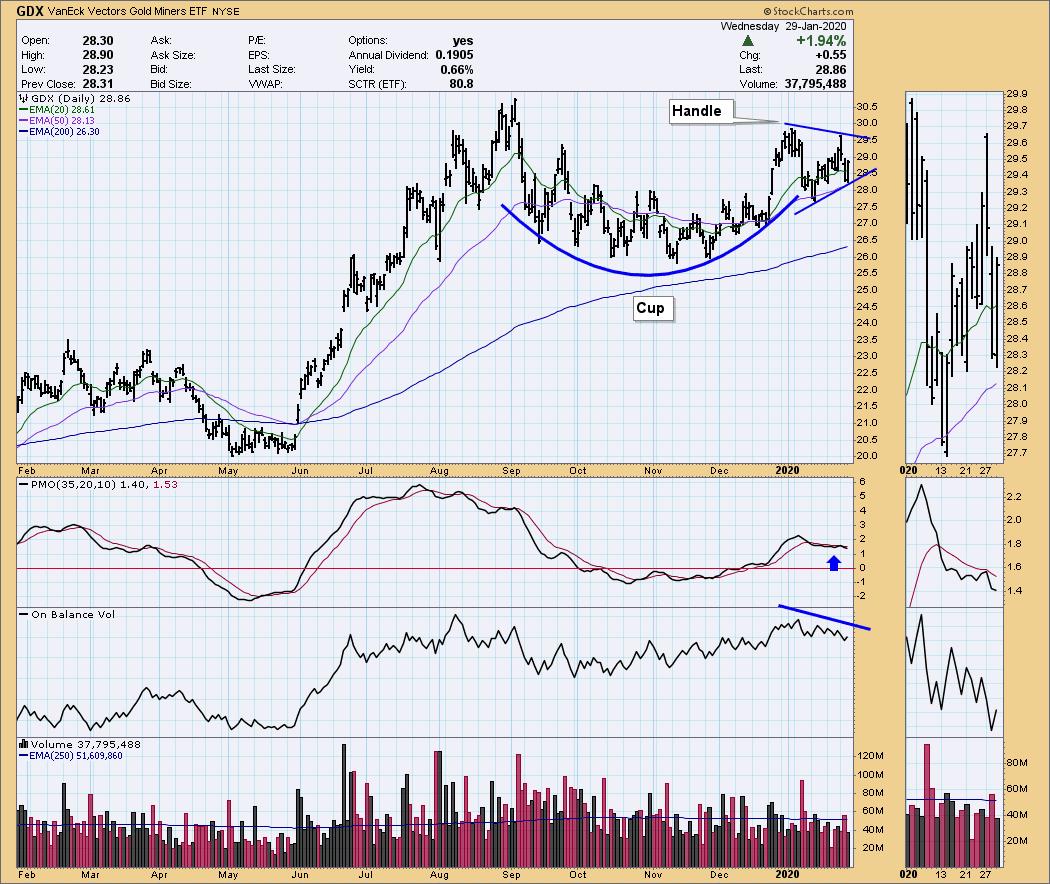Click the bars icon beside Volume 37,795,488
Viewport: 1050px width, 884px height.
[23, 744]
